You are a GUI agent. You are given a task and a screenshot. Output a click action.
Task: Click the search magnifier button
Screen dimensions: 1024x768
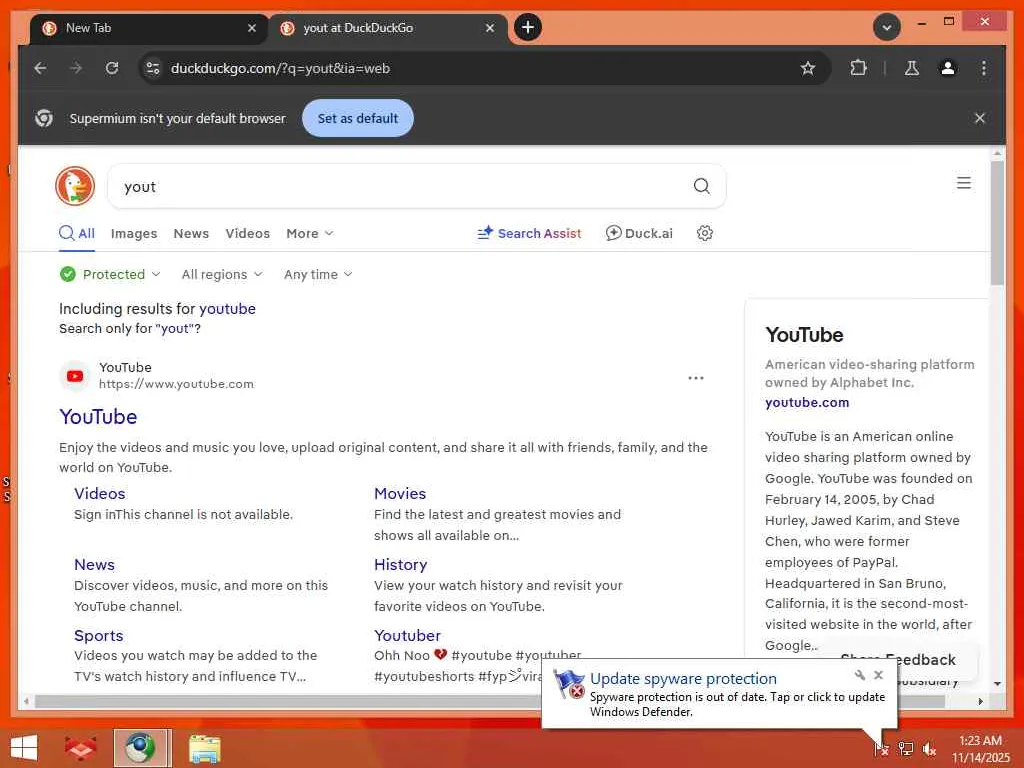click(x=701, y=186)
